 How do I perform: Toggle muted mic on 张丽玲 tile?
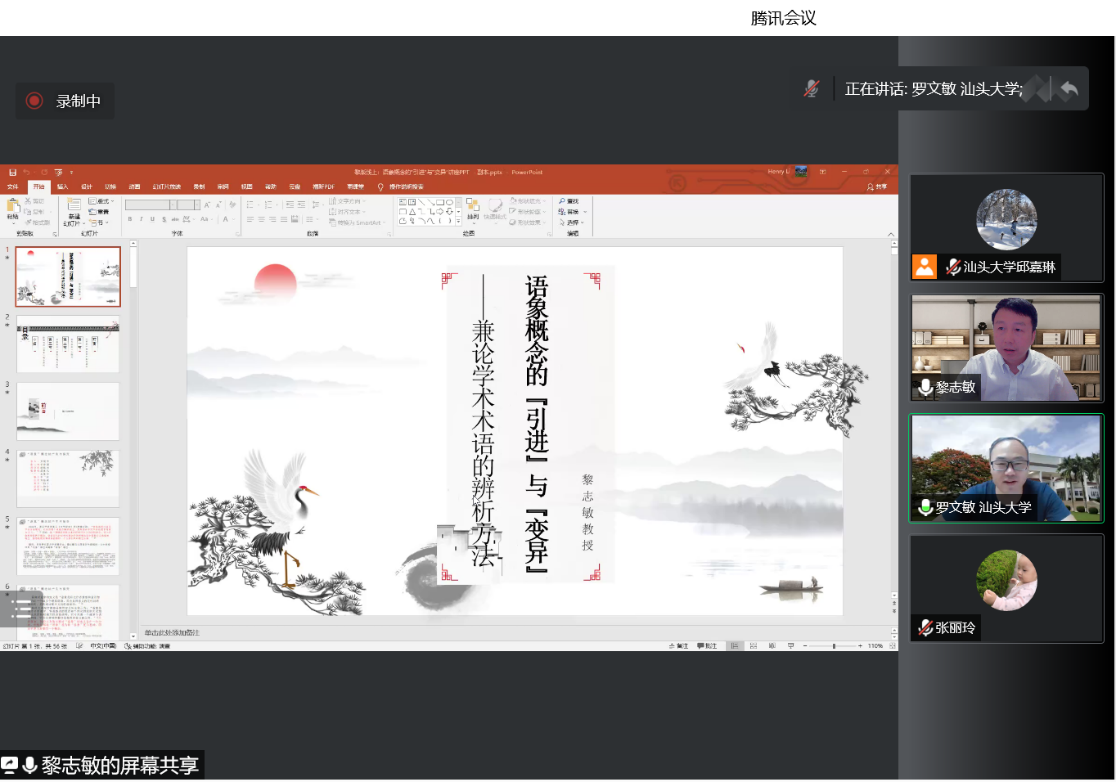coord(925,628)
